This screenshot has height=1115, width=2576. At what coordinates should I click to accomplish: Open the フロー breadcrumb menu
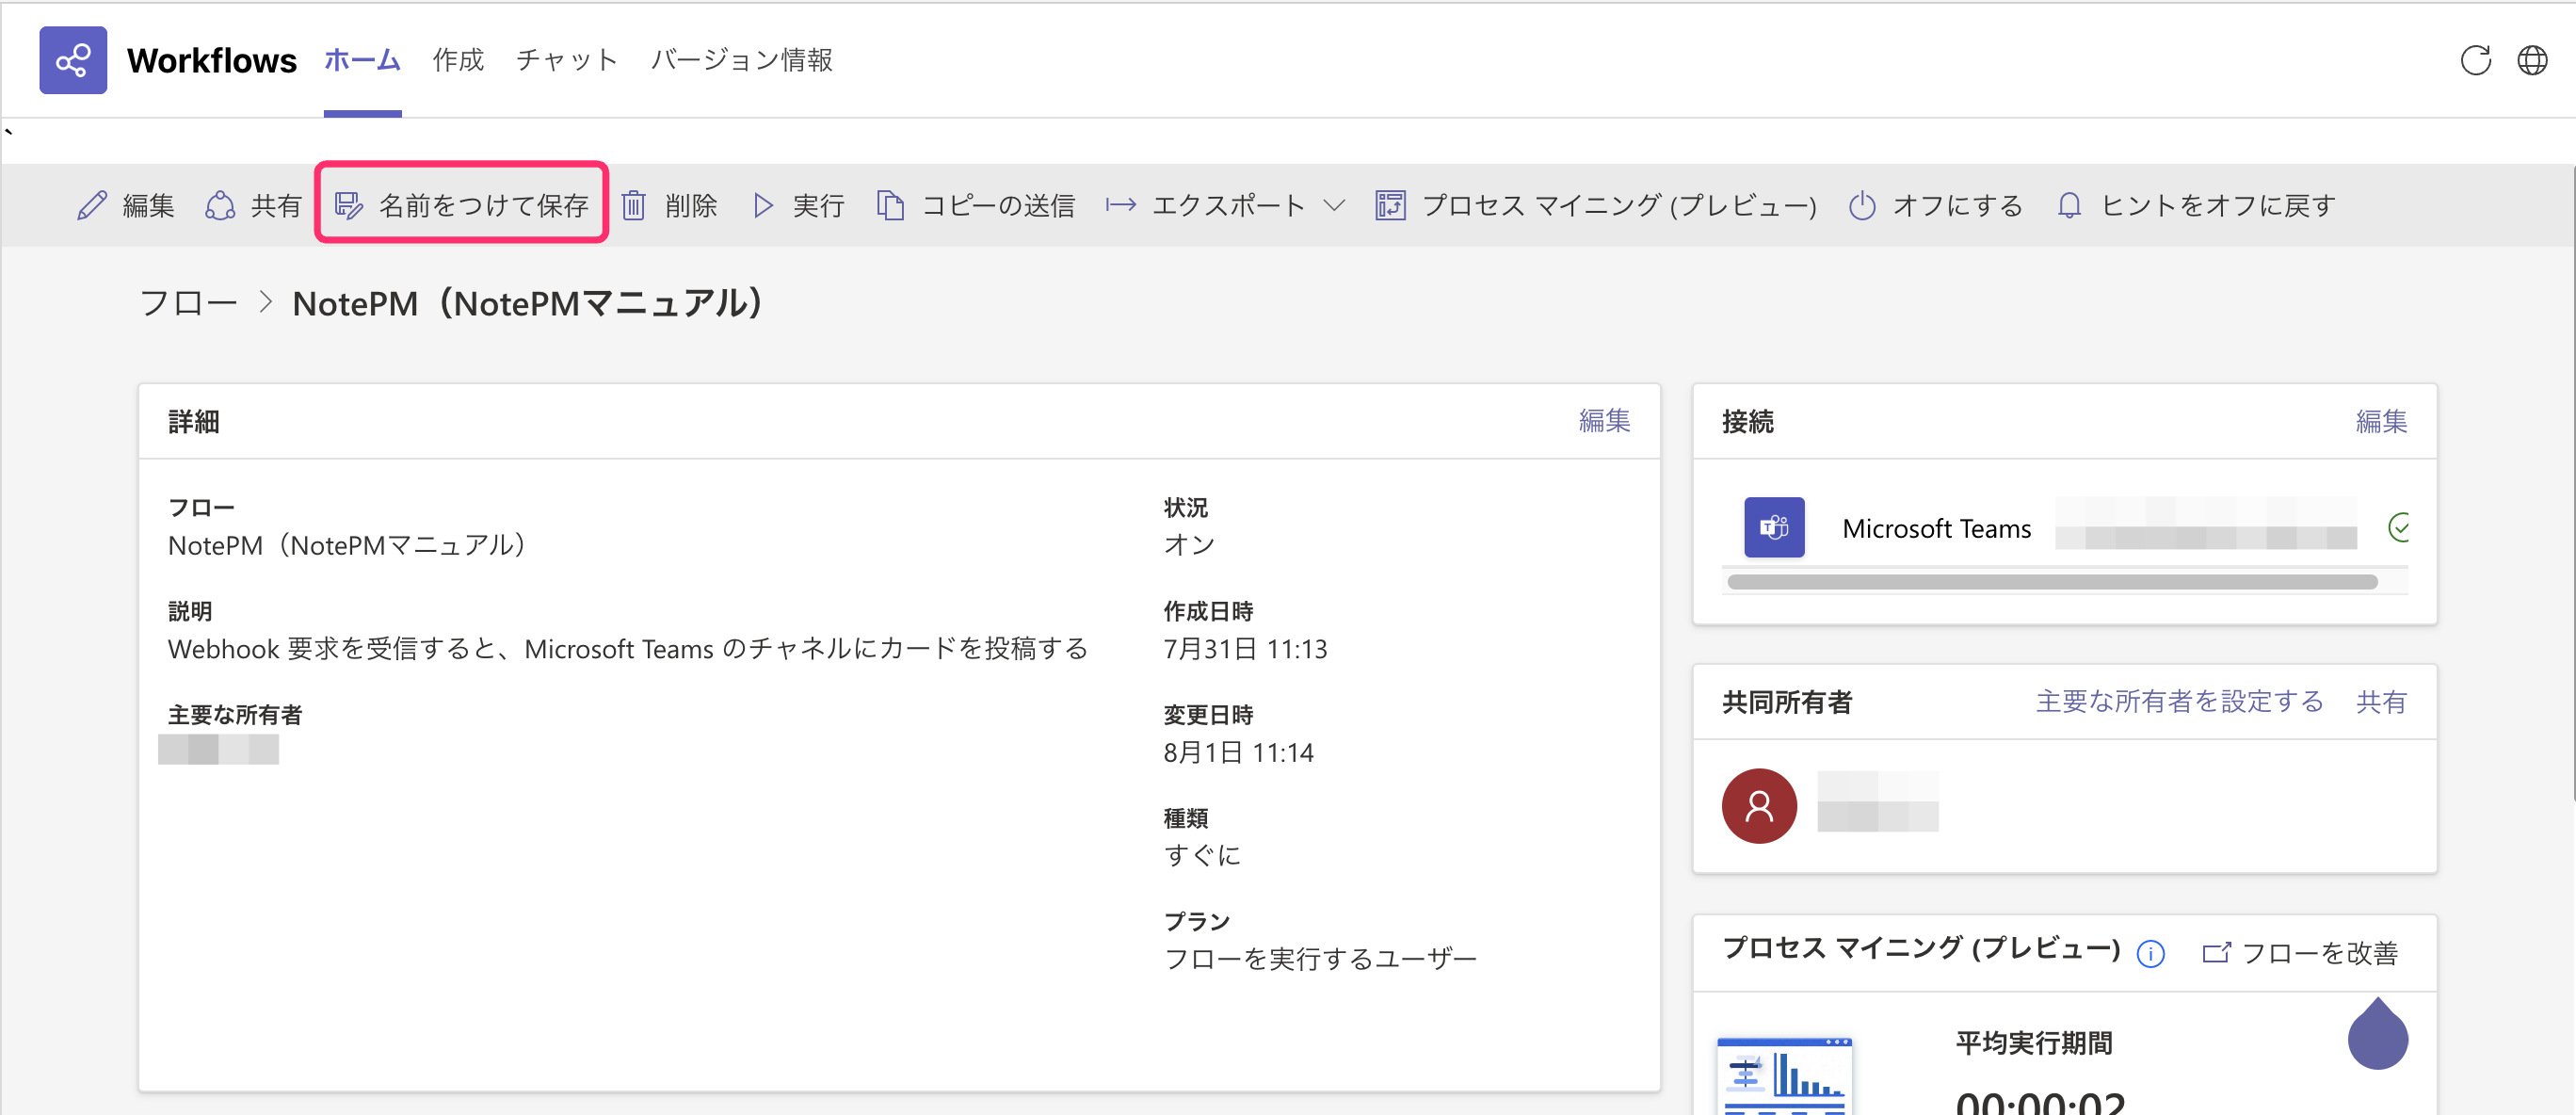pyautogui.click(x=190, y=301)
